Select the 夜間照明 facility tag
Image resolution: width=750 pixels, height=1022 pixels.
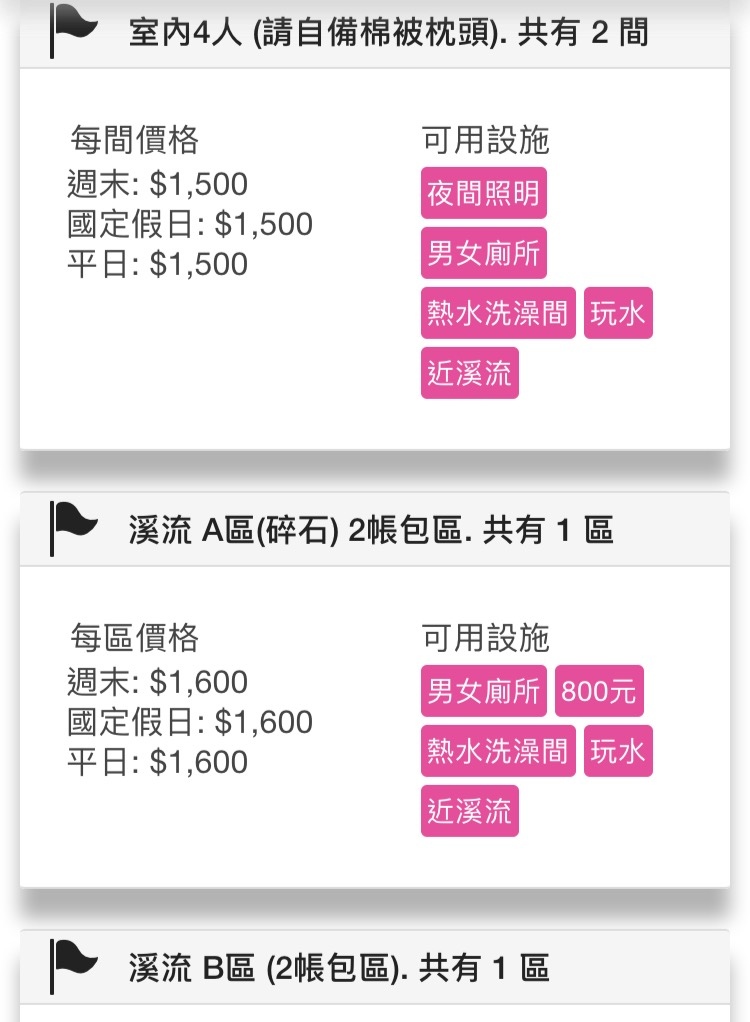[483, 193]
